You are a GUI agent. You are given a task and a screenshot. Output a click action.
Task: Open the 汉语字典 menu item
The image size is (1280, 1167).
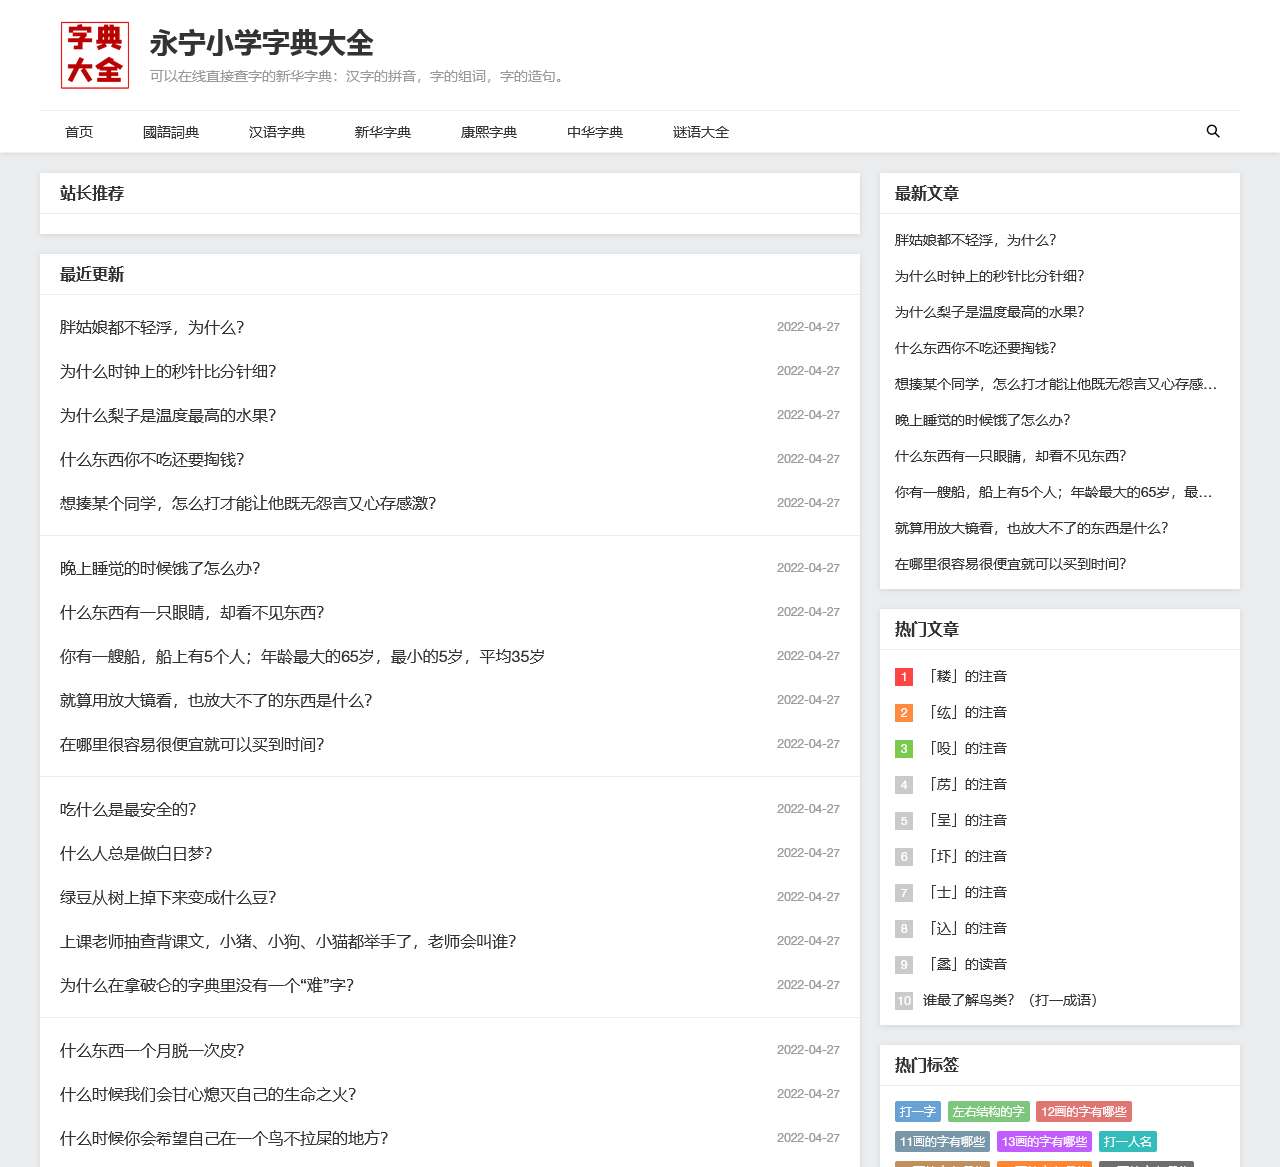(x=277, y=132)
